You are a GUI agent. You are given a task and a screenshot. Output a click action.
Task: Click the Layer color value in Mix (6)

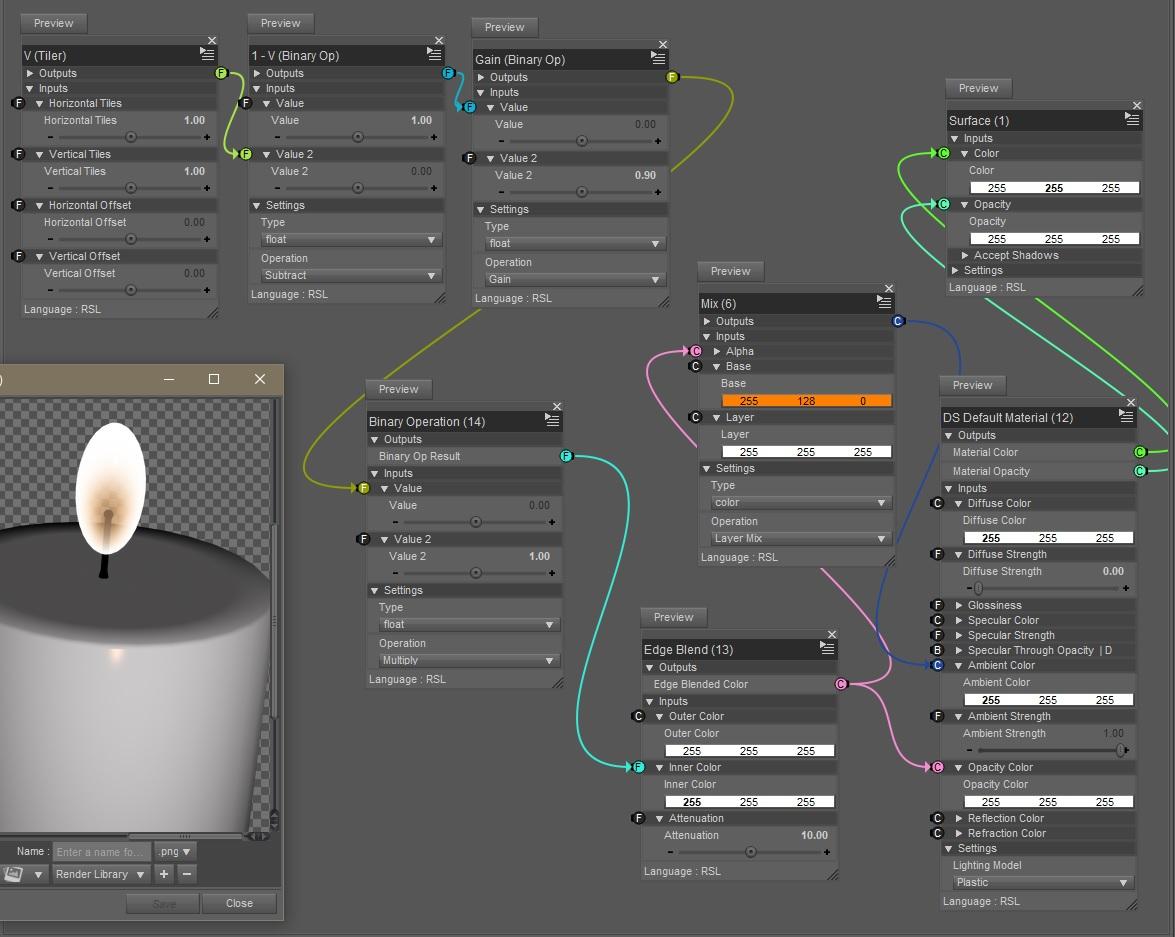coord(806,451)
